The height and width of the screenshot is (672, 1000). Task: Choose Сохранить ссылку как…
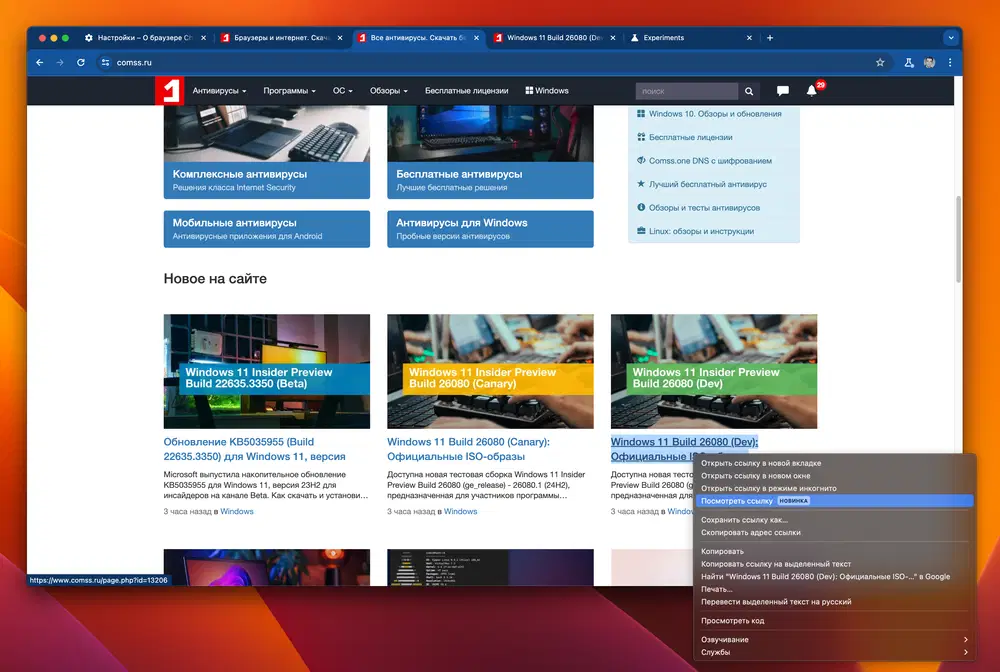pos(834,520)
